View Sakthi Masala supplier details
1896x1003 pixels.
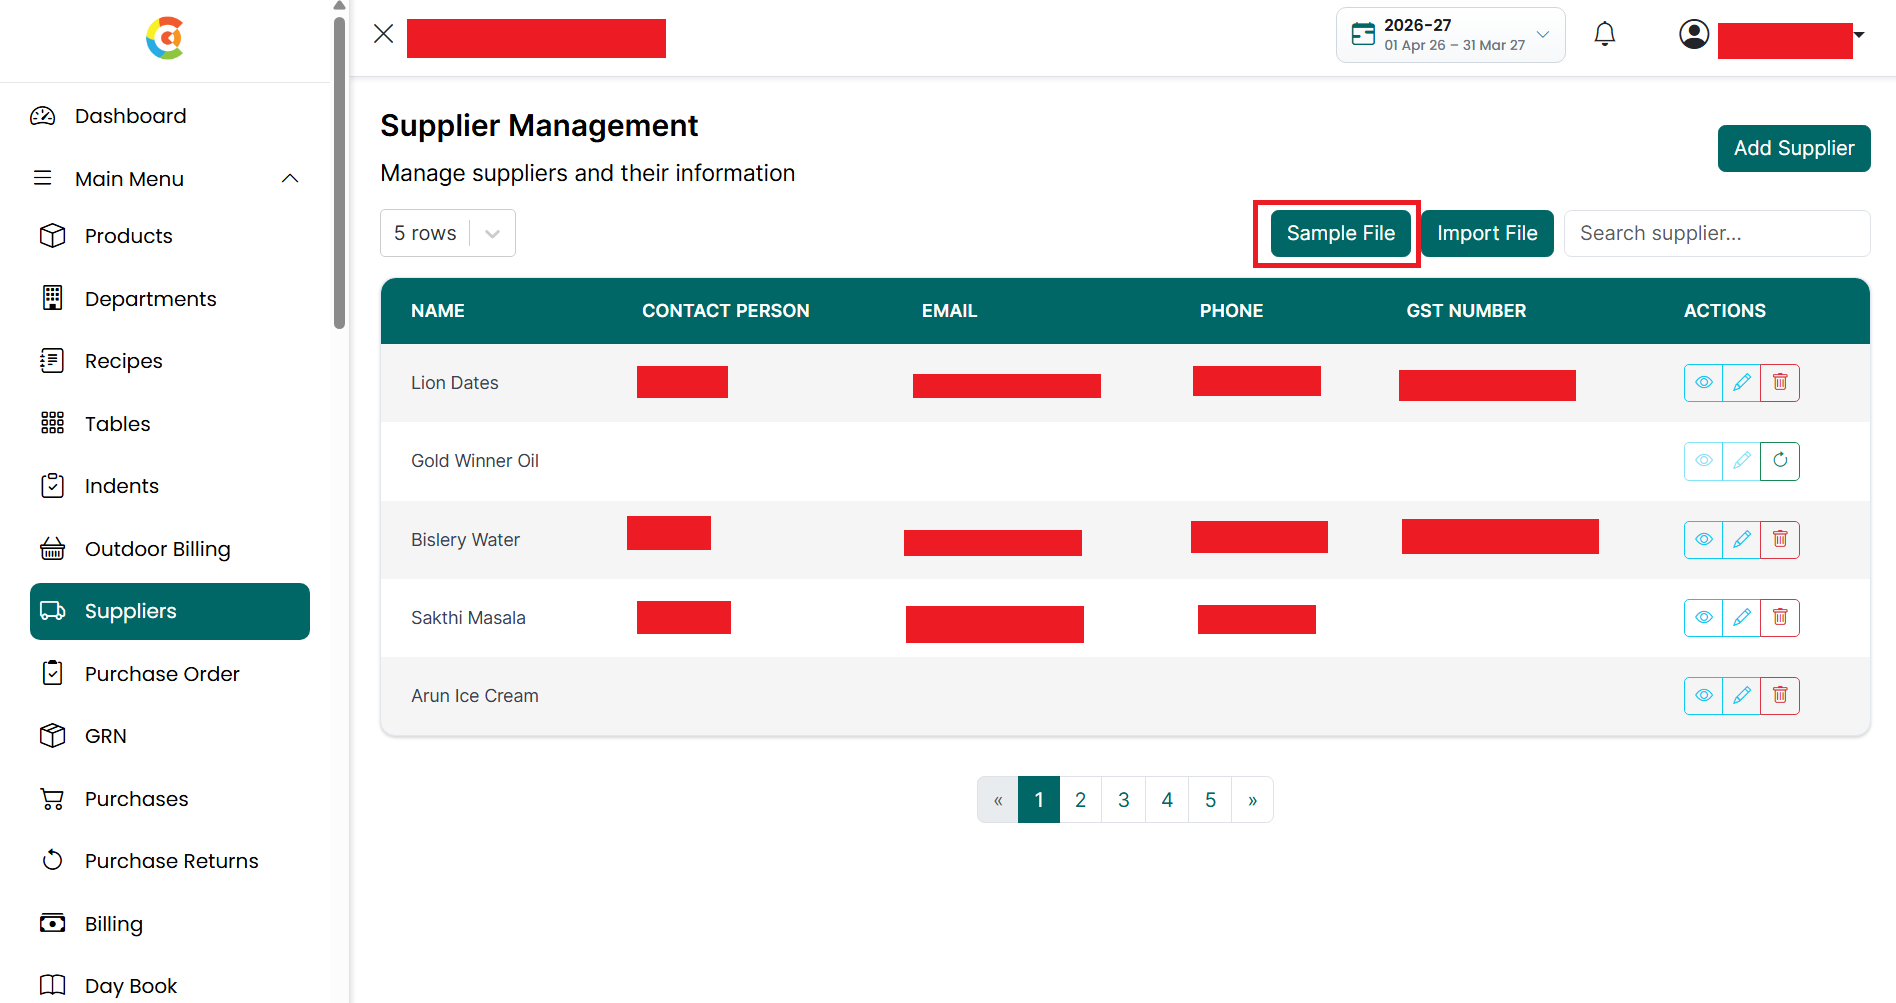(x=1703, y=617)
